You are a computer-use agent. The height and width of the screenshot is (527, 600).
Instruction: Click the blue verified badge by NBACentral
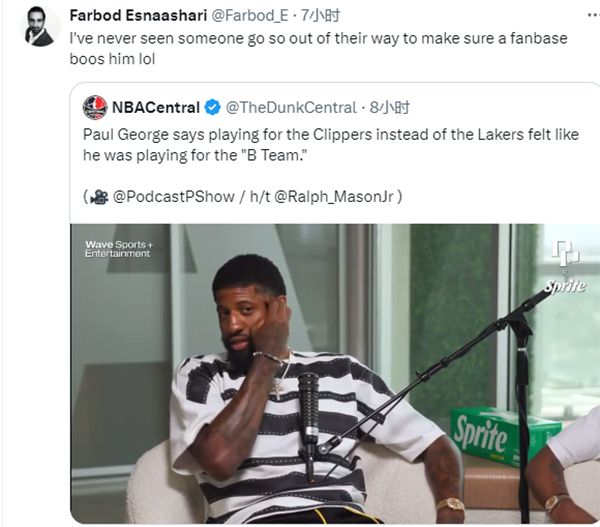click(x=213, y=107)
